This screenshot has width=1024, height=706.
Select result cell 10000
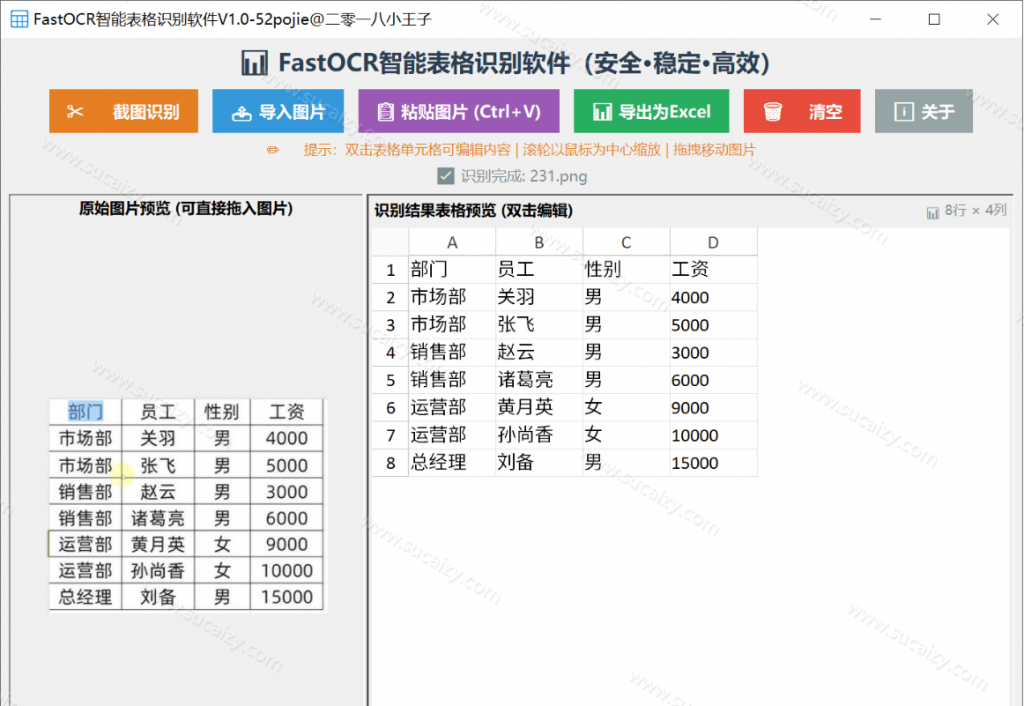click(x=713, y=435)
